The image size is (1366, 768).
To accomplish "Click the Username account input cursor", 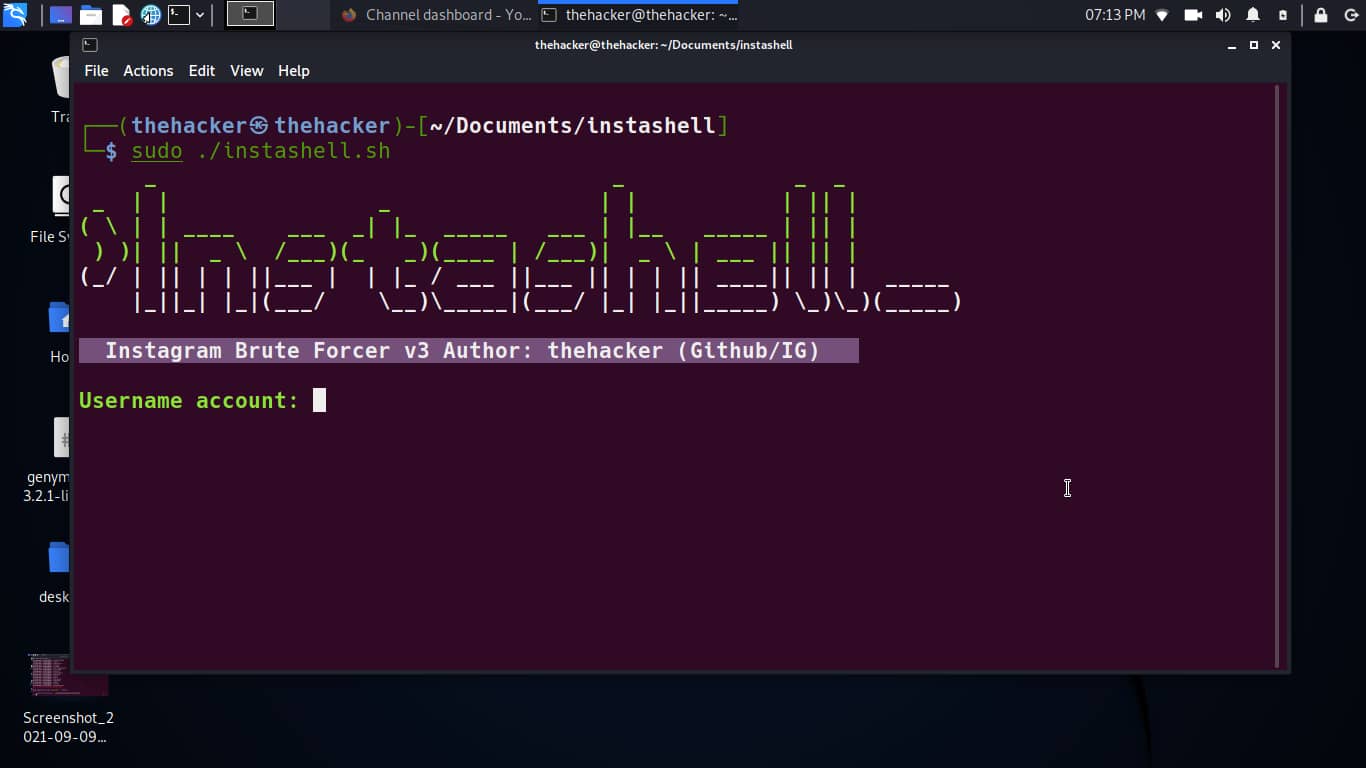I will click(319, 400).
